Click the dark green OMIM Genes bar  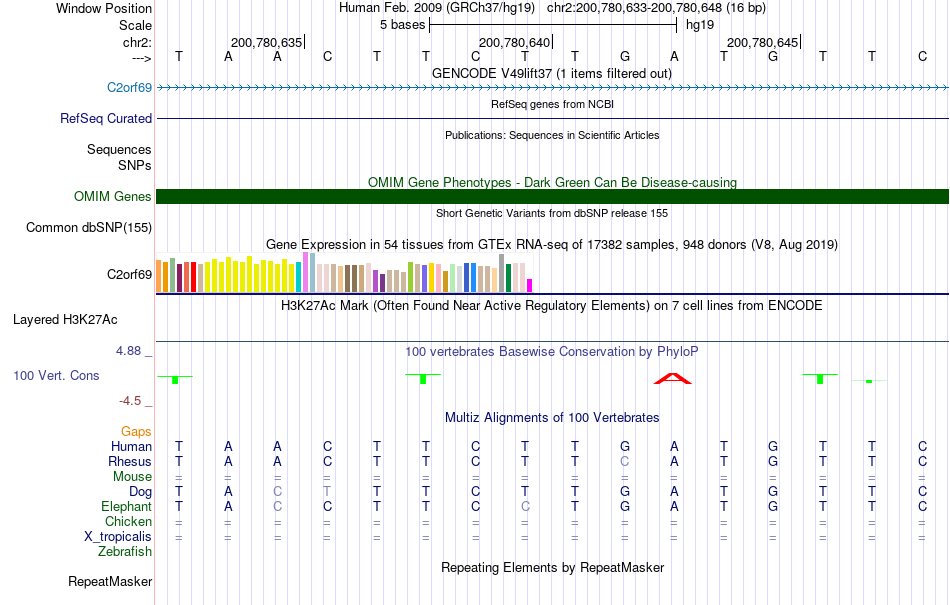click(x=552, y=196)
